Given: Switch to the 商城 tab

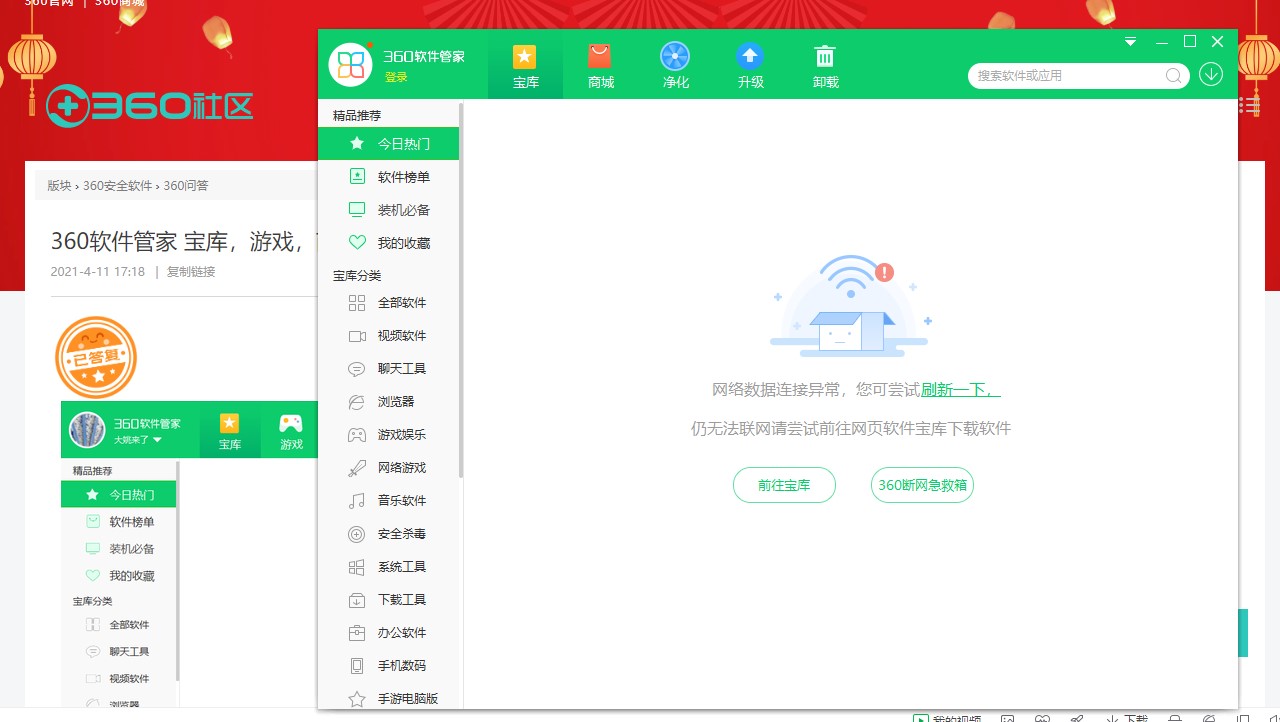Looking at the screenshot, I should point(600,66).
